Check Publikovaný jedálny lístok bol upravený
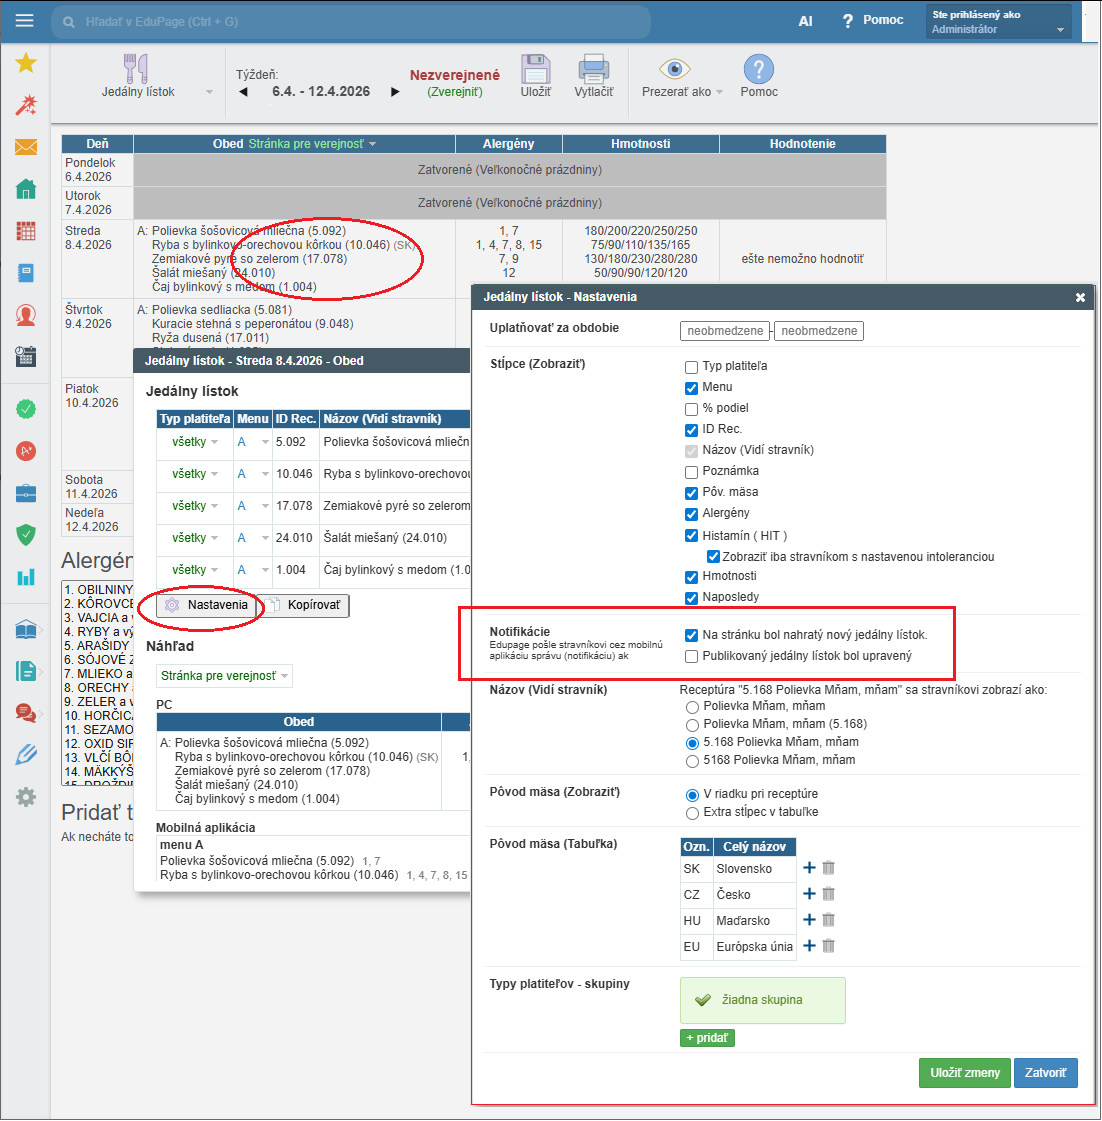The height and width of the screenshot is (1121, 1102). [691, 657]
